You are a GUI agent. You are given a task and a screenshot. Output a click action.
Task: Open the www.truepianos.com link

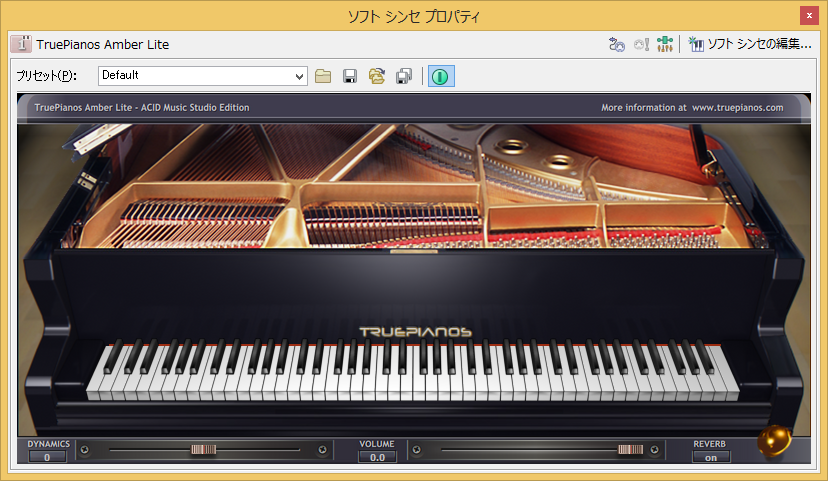(x=738, y=108)
